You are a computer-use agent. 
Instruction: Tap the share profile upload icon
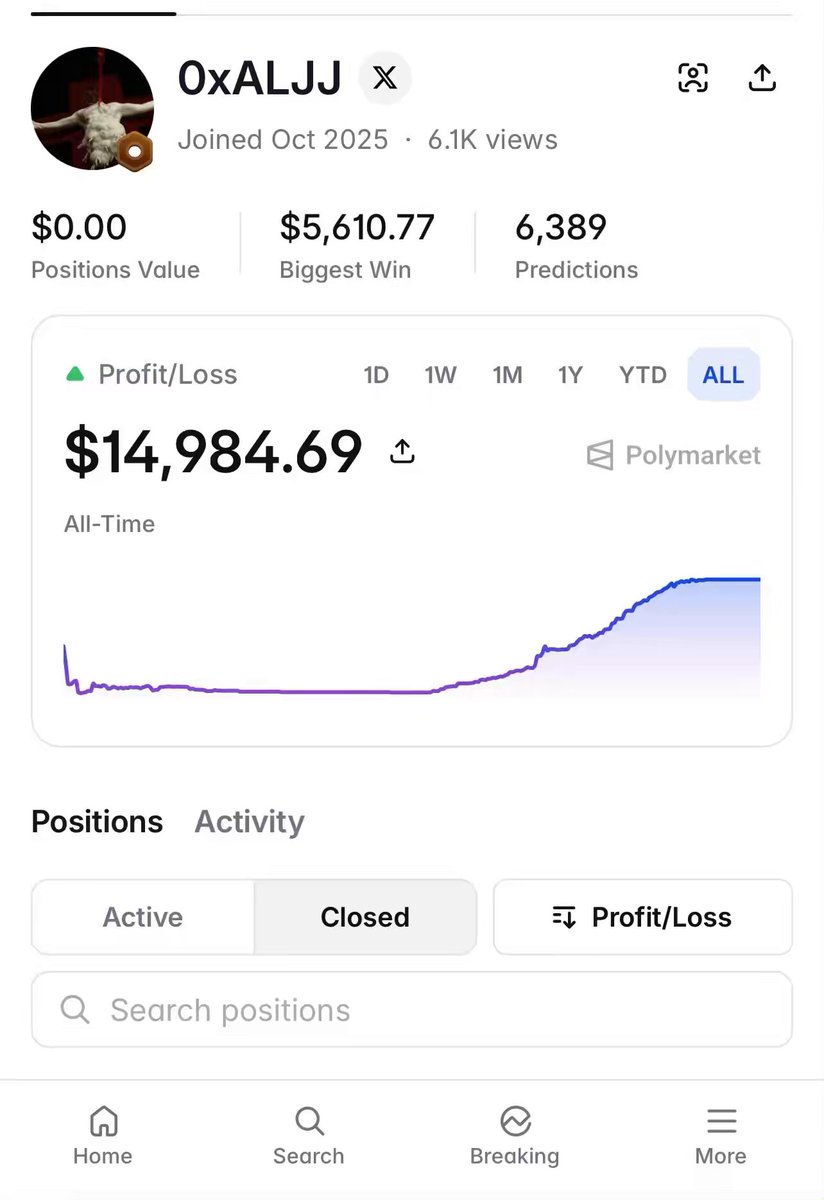point(762,78)
